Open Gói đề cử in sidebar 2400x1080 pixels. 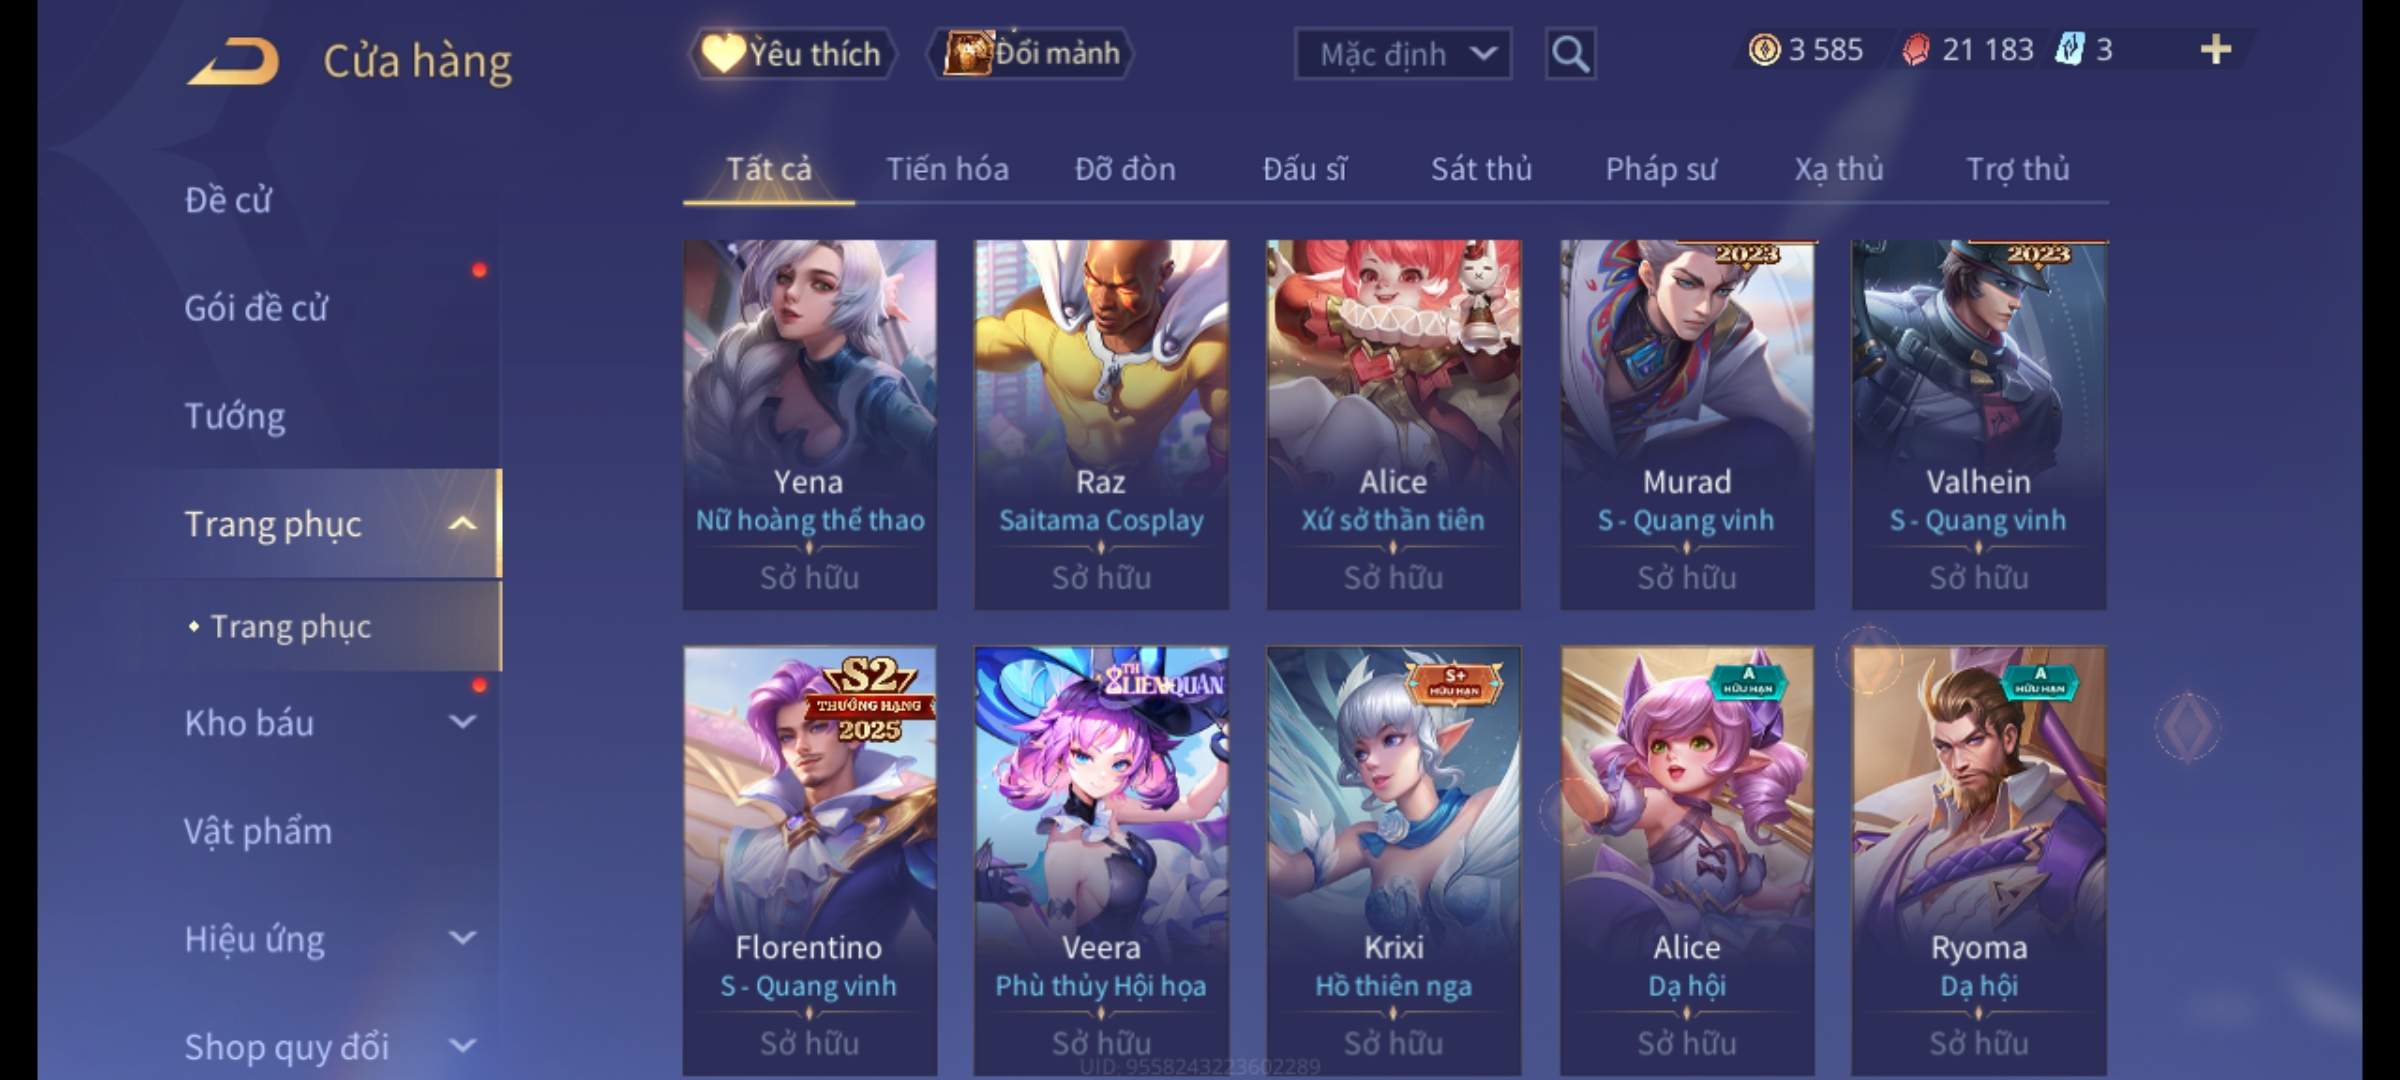point(256,308)
